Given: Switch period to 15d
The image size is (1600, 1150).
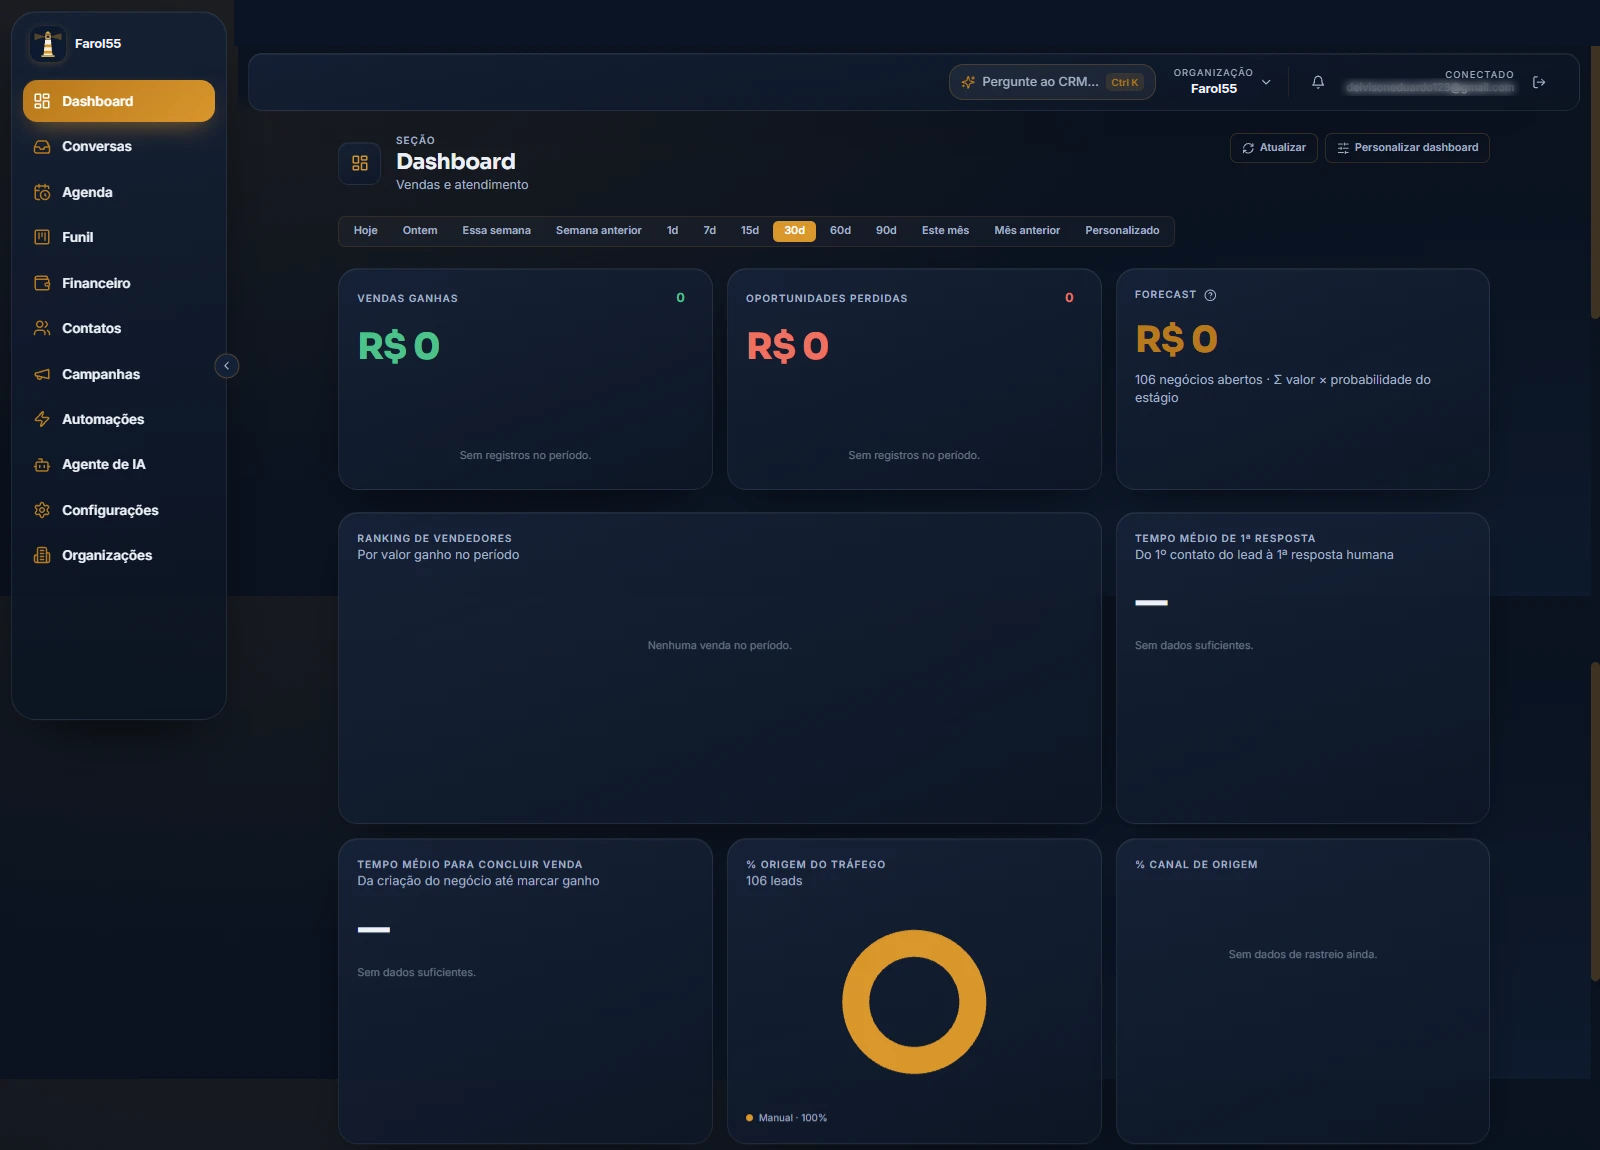Looking at the screenshot, I should 750,231.
